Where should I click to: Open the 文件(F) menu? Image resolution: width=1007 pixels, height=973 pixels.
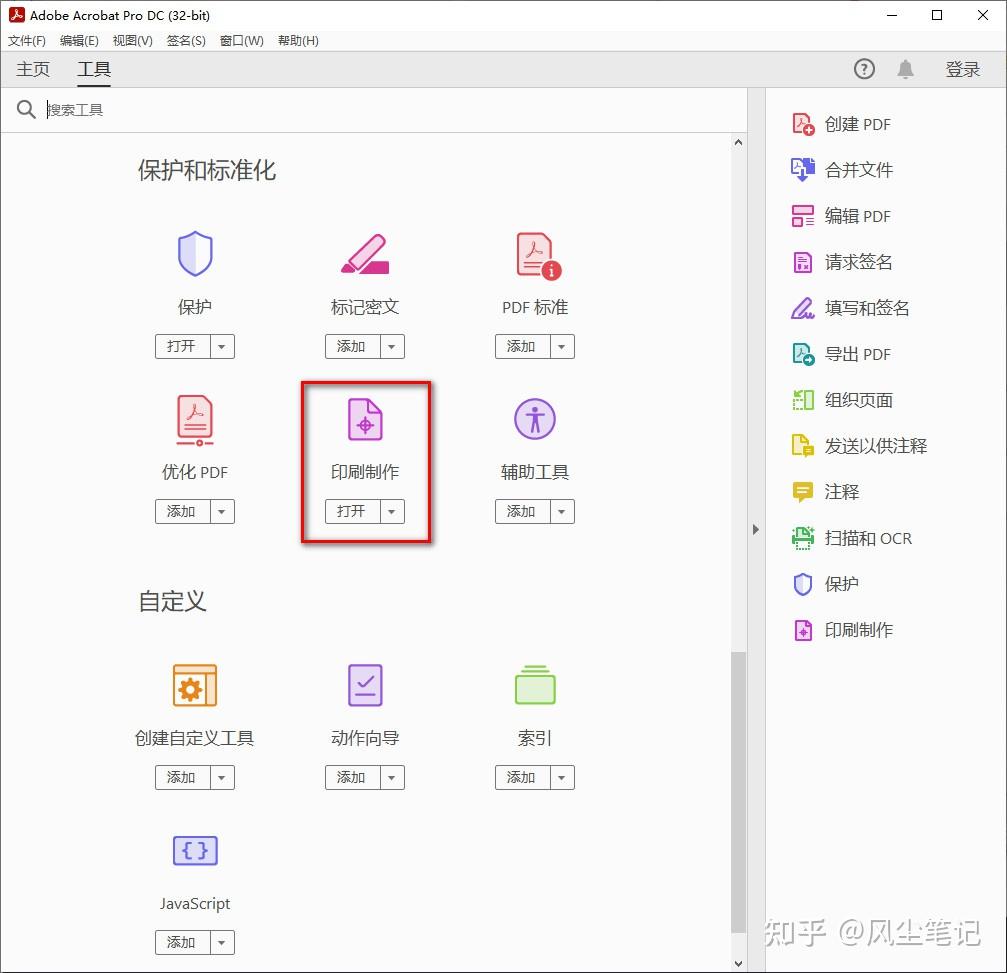pyautogui.click(x=27, y=40)
